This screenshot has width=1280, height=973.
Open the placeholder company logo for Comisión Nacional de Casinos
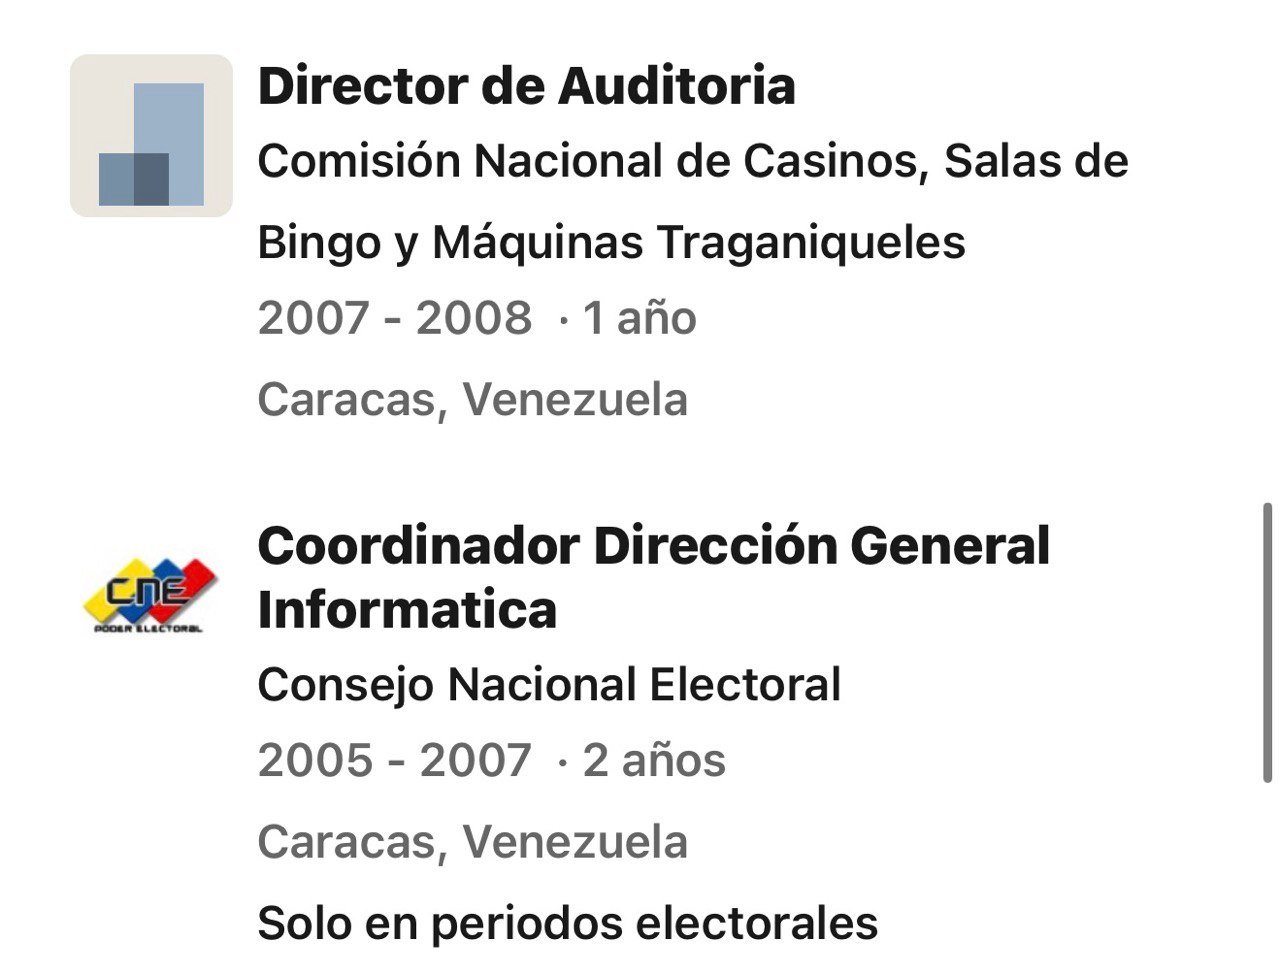tap(151, 136)
